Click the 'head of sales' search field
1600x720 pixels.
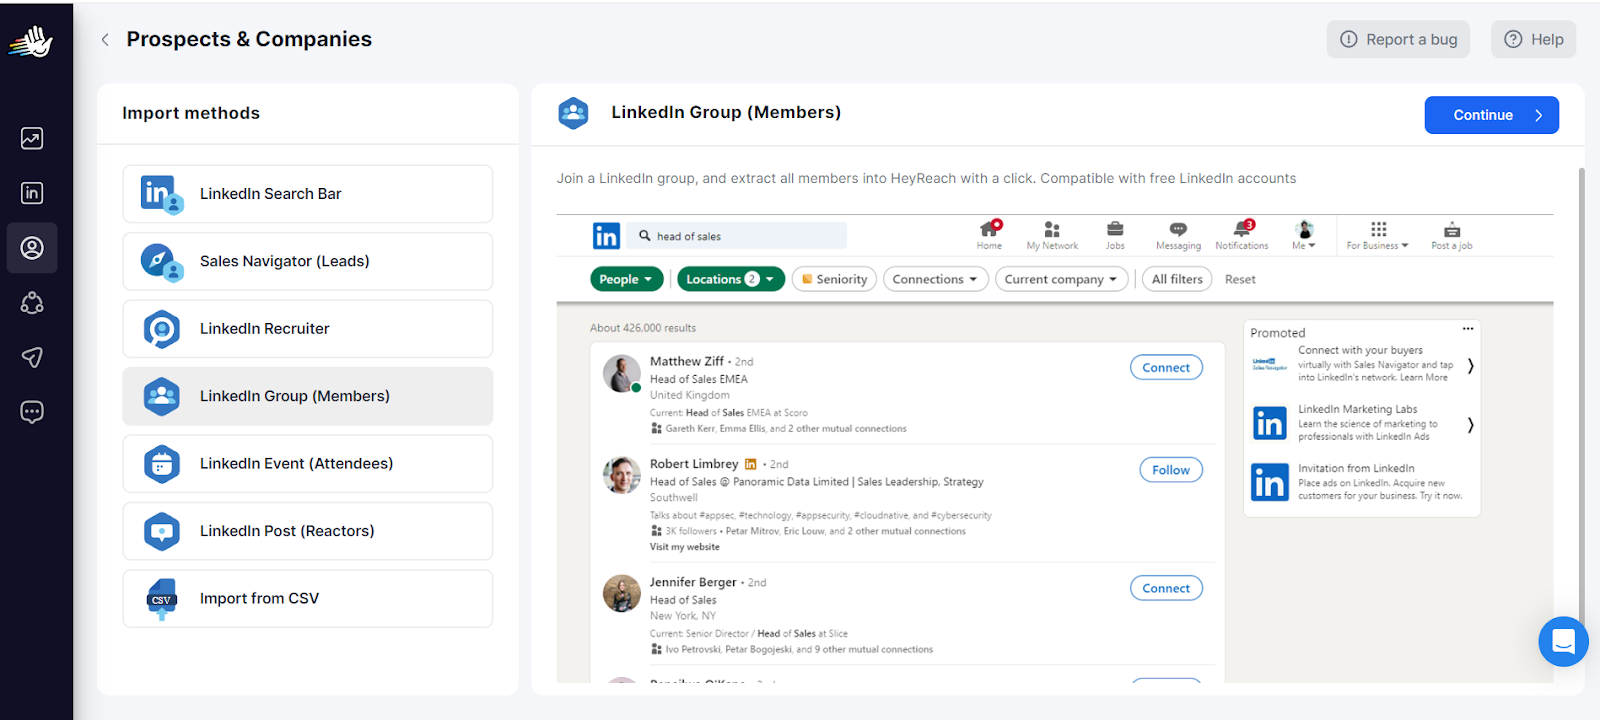tap(739, 236)
